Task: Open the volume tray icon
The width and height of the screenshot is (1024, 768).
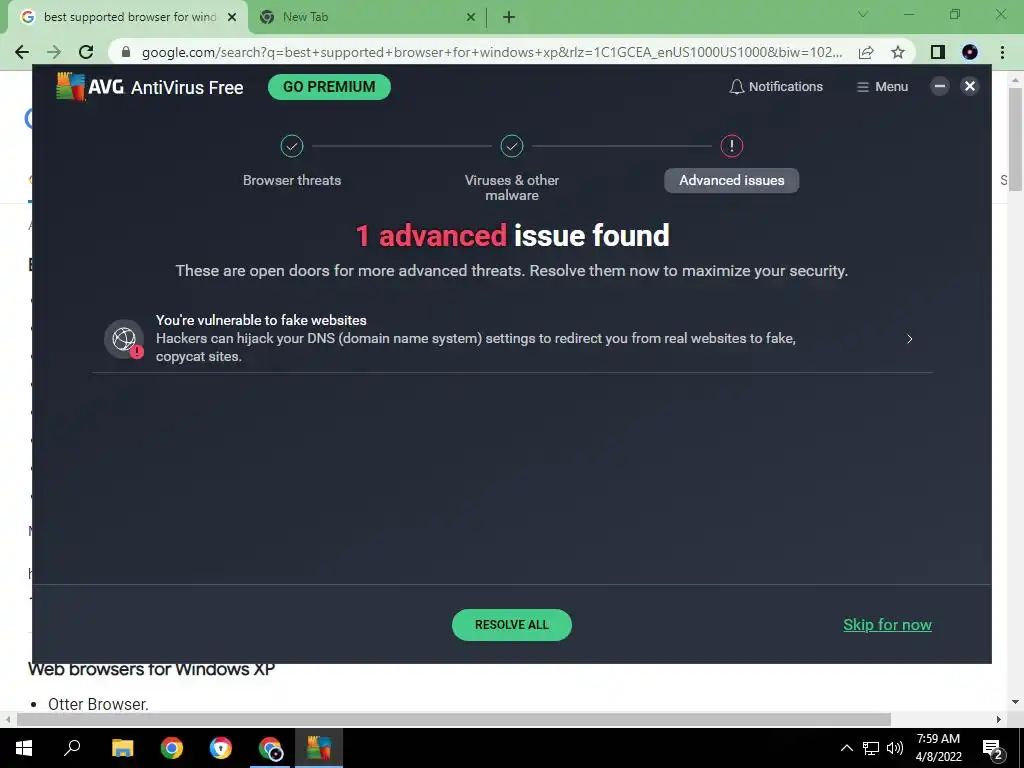Action: [895, 748]
